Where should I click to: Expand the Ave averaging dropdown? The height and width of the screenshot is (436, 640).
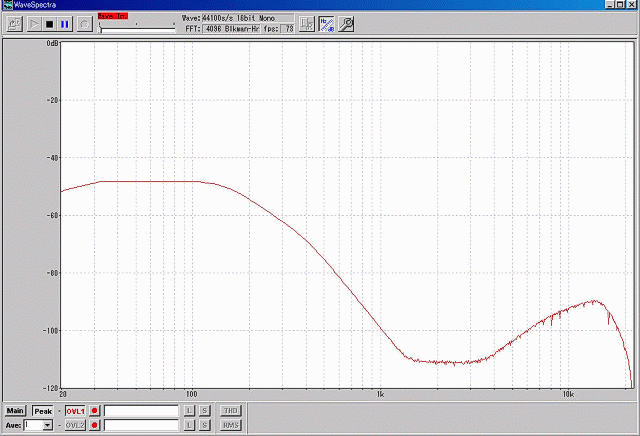click(46, 426)
